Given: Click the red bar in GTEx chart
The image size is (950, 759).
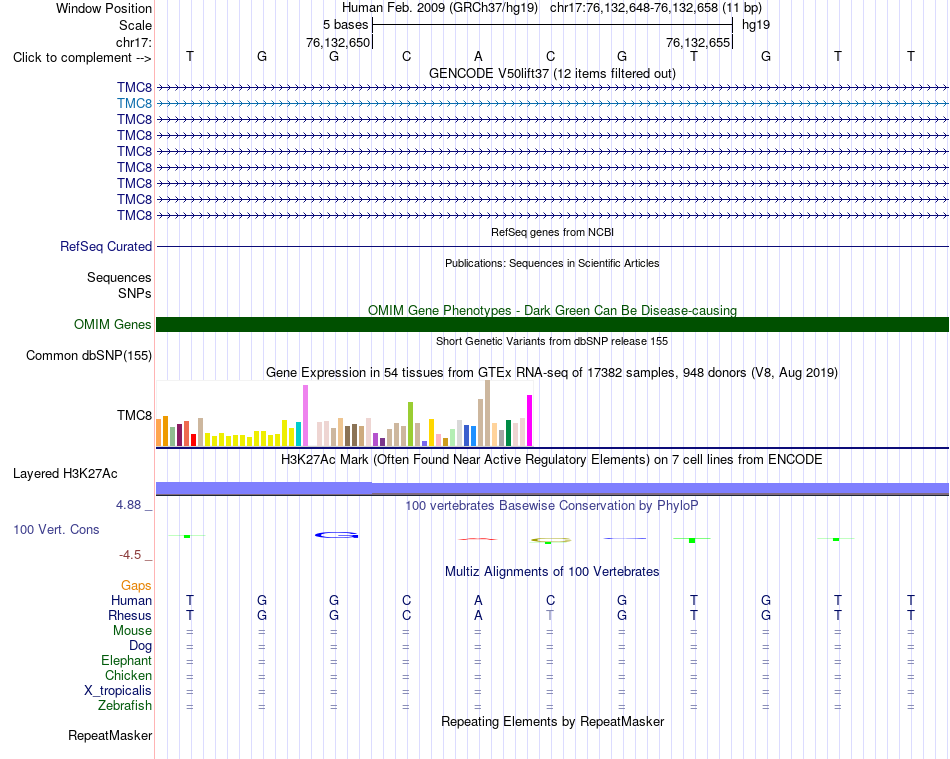Looking at the screenshot, I should tap(193, 440).
